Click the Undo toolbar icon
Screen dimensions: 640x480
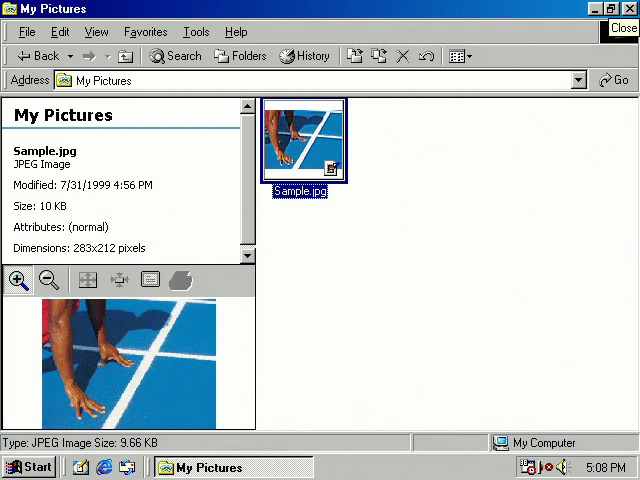426,56
